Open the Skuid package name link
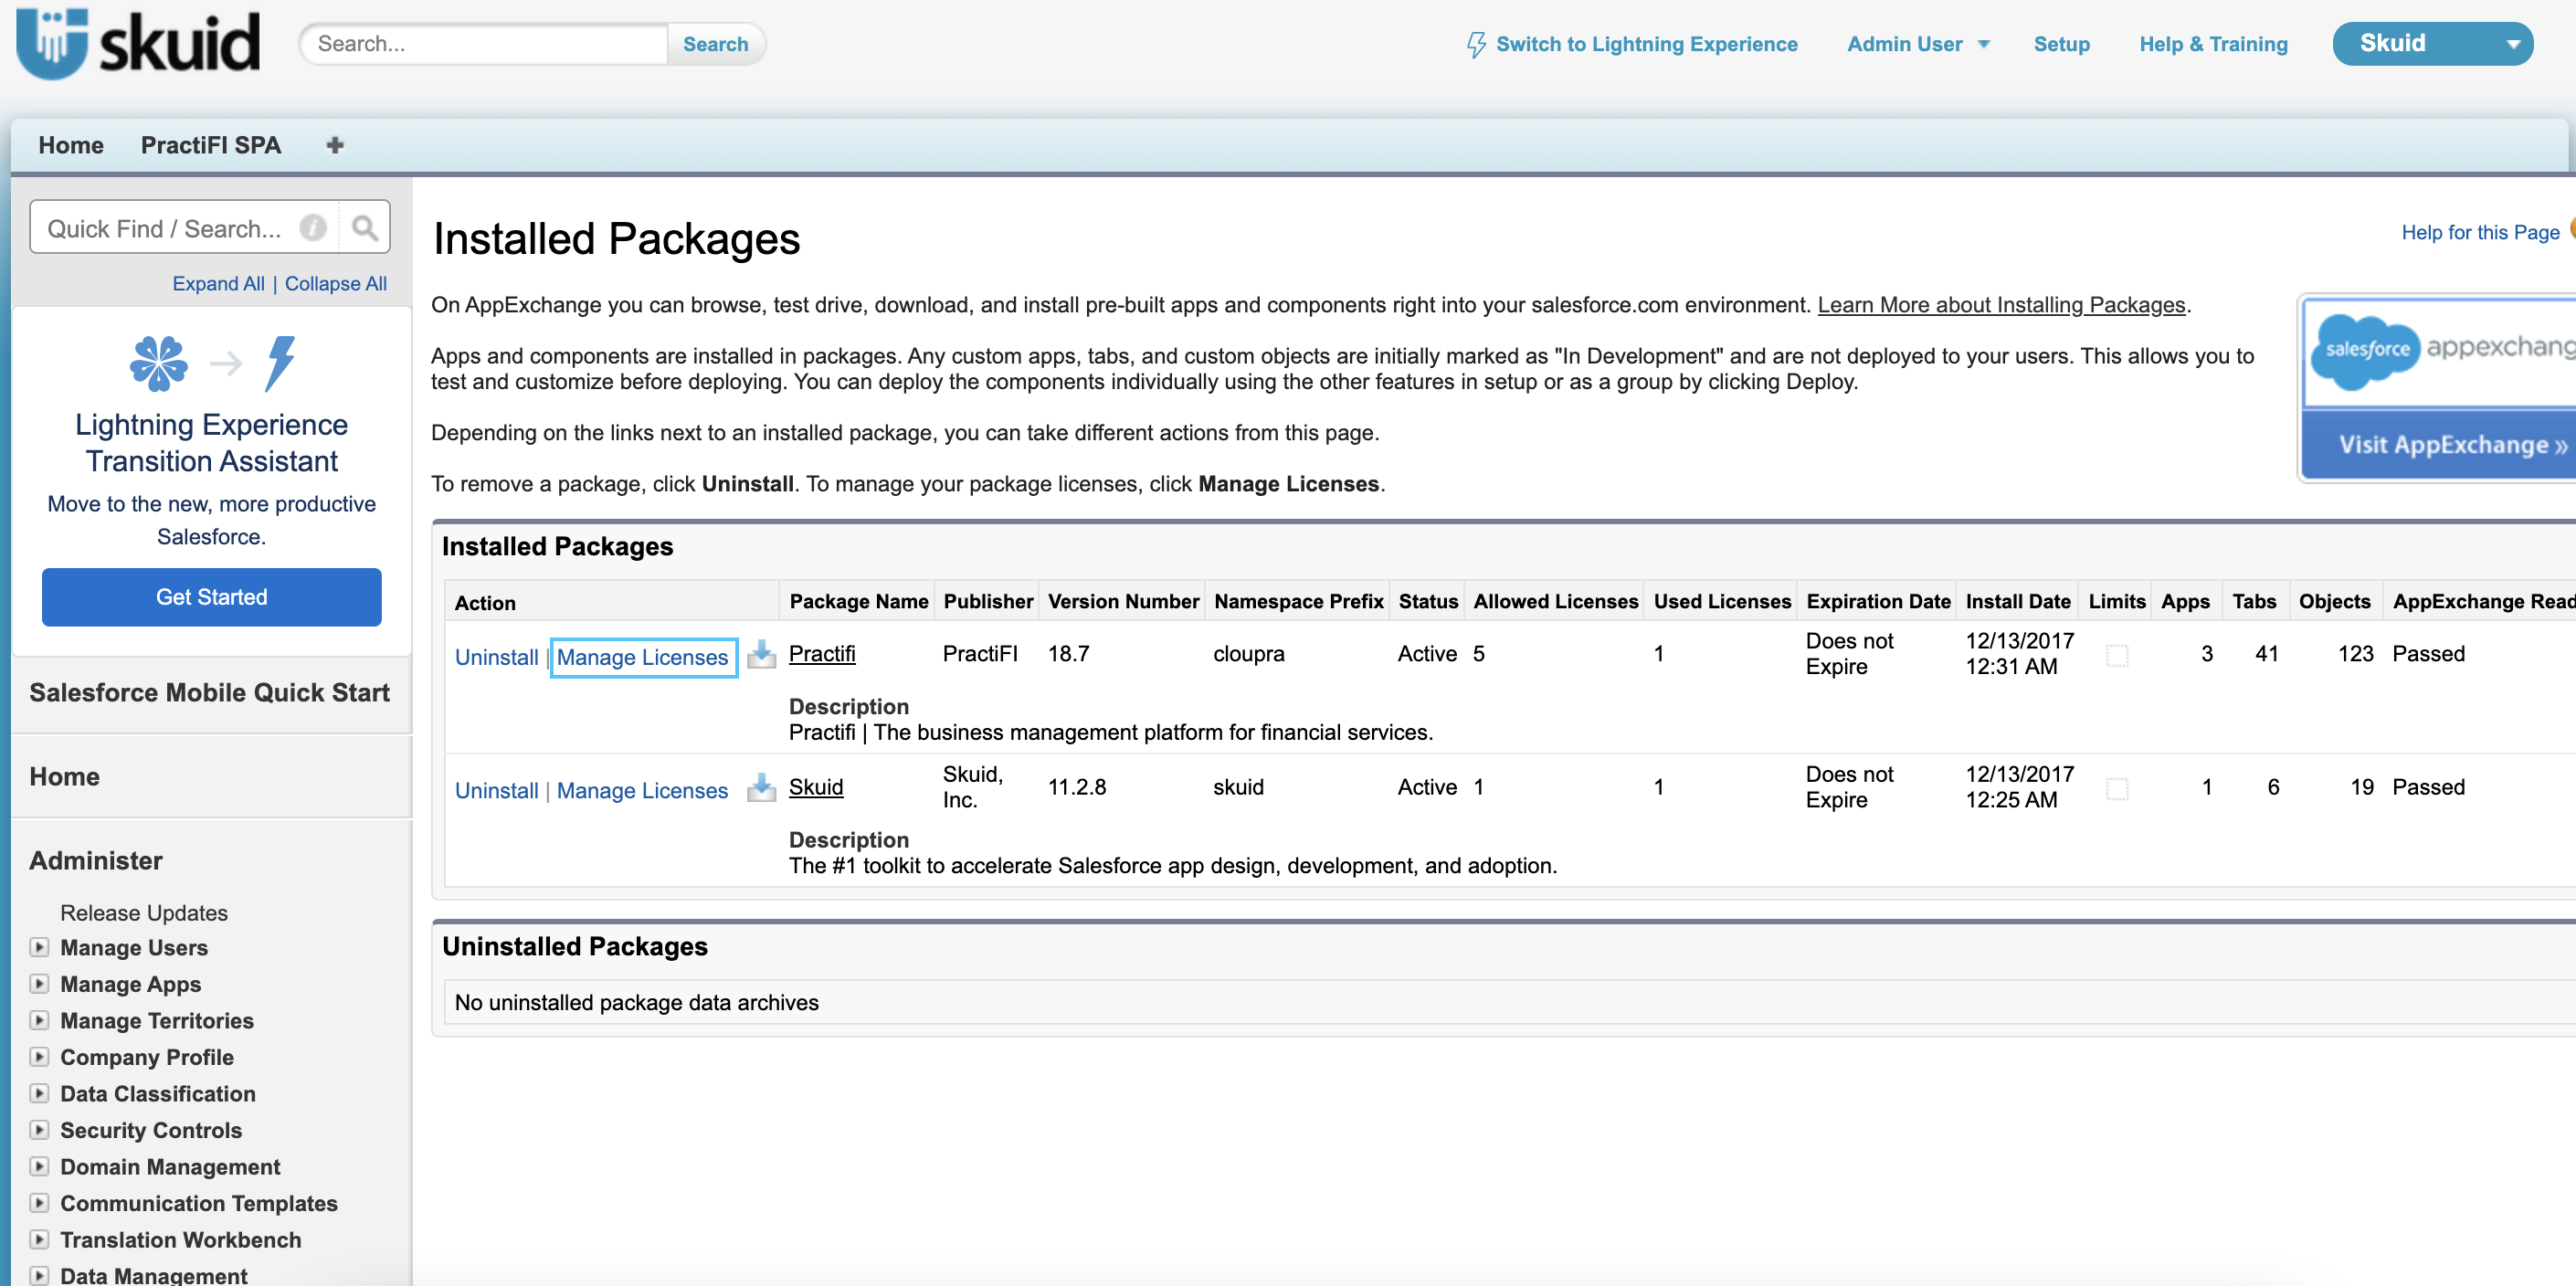The width and height of the screenshot is (2576, 1286). (x=816, y=787)
